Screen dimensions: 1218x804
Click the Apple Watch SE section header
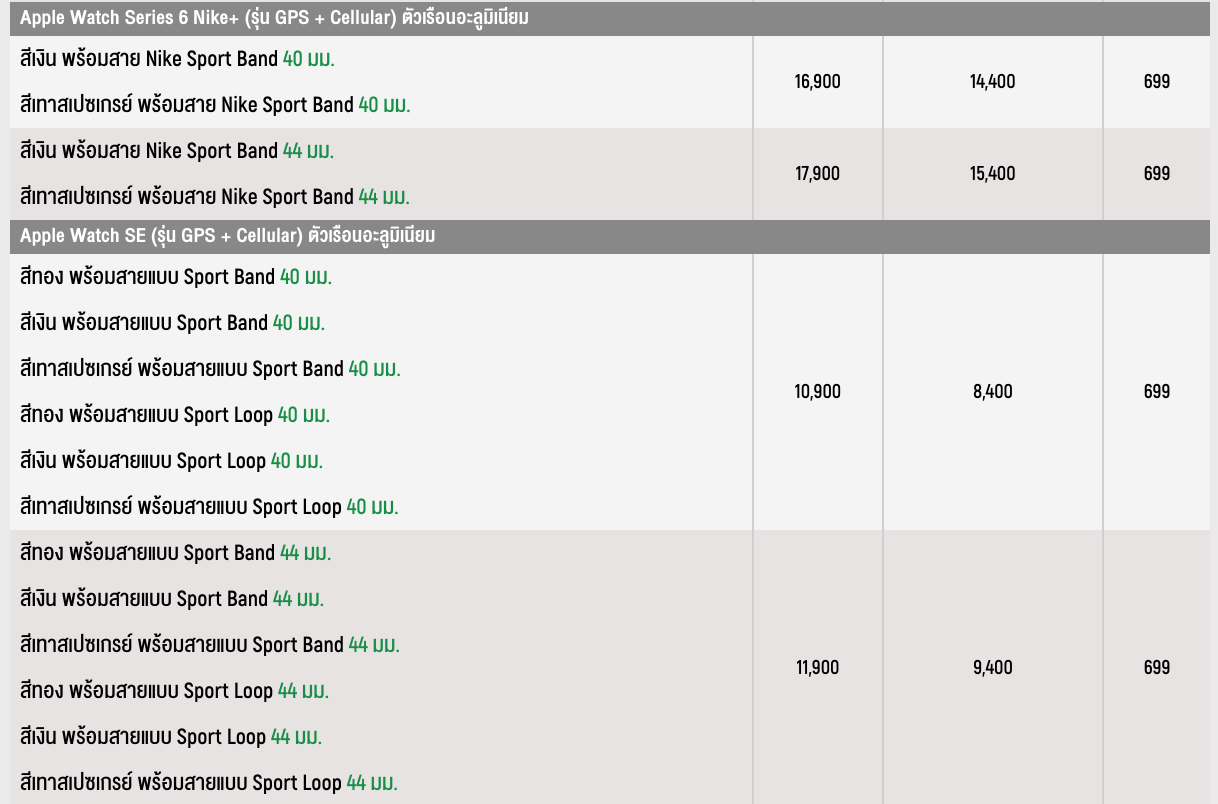pos(228,236)
